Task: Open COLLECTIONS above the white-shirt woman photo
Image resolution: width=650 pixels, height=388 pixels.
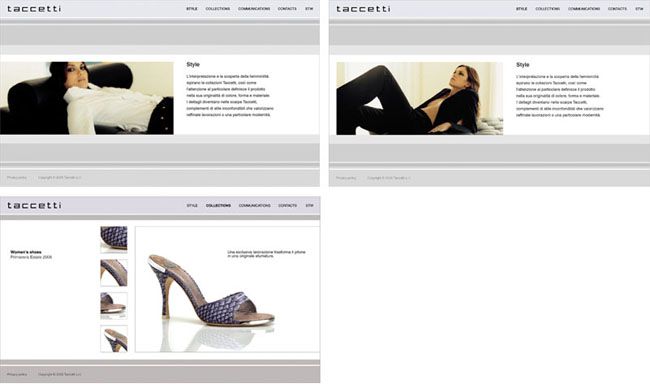Action: tap(218, 9)
